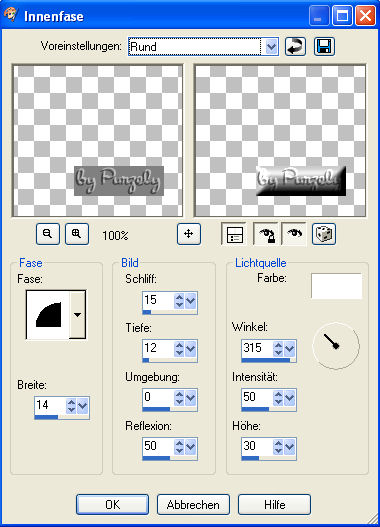Click the Schliff value field showing 15
Viewport: 380px width, 527px height.
point(158,299)
